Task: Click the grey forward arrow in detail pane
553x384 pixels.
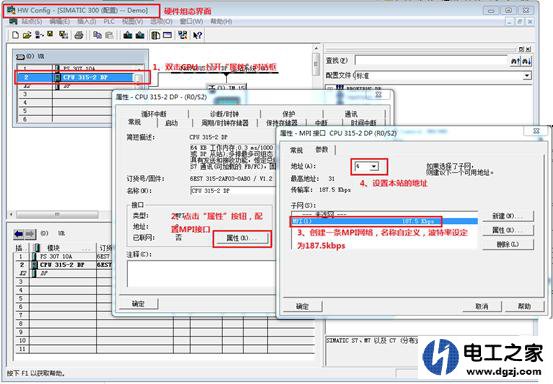Action: (30, 233)
